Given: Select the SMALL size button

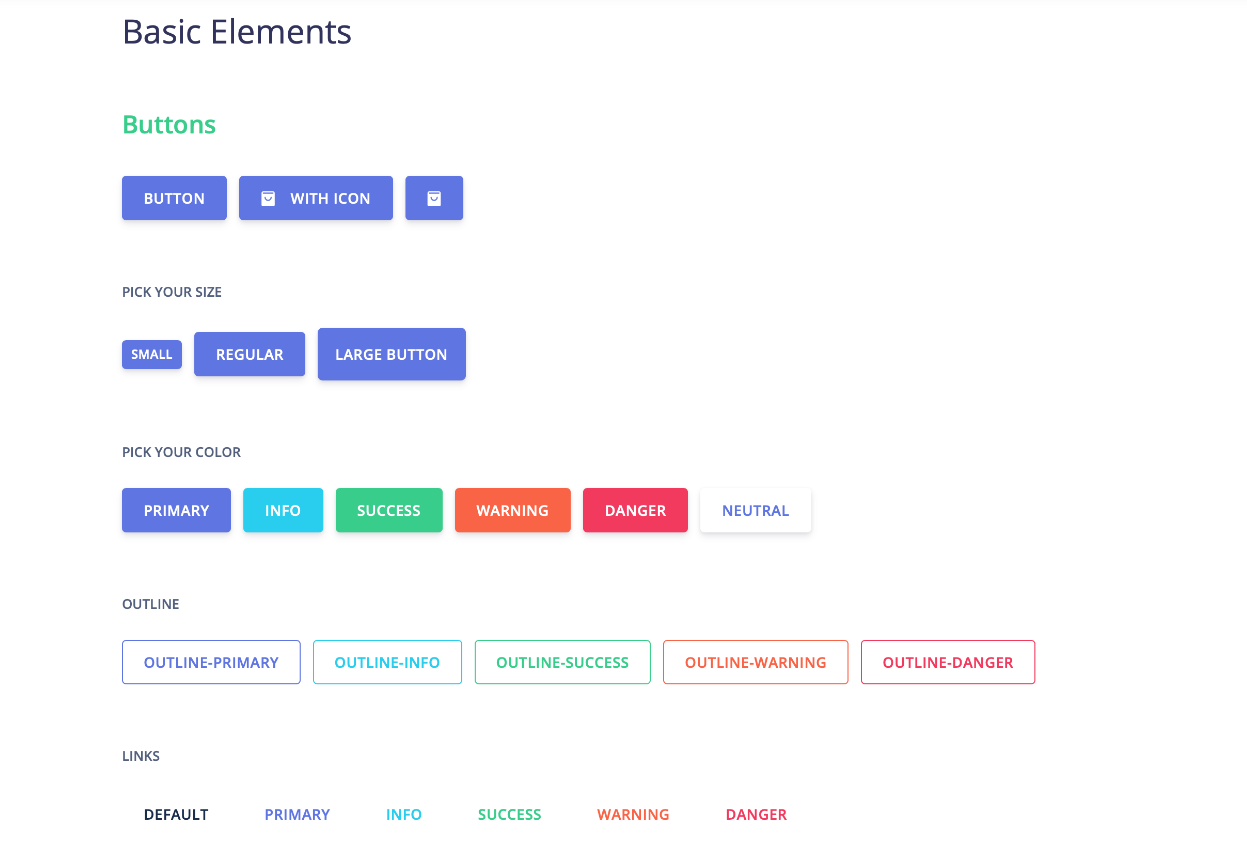Looking at the screenshot, I should (x=152, y=354).
